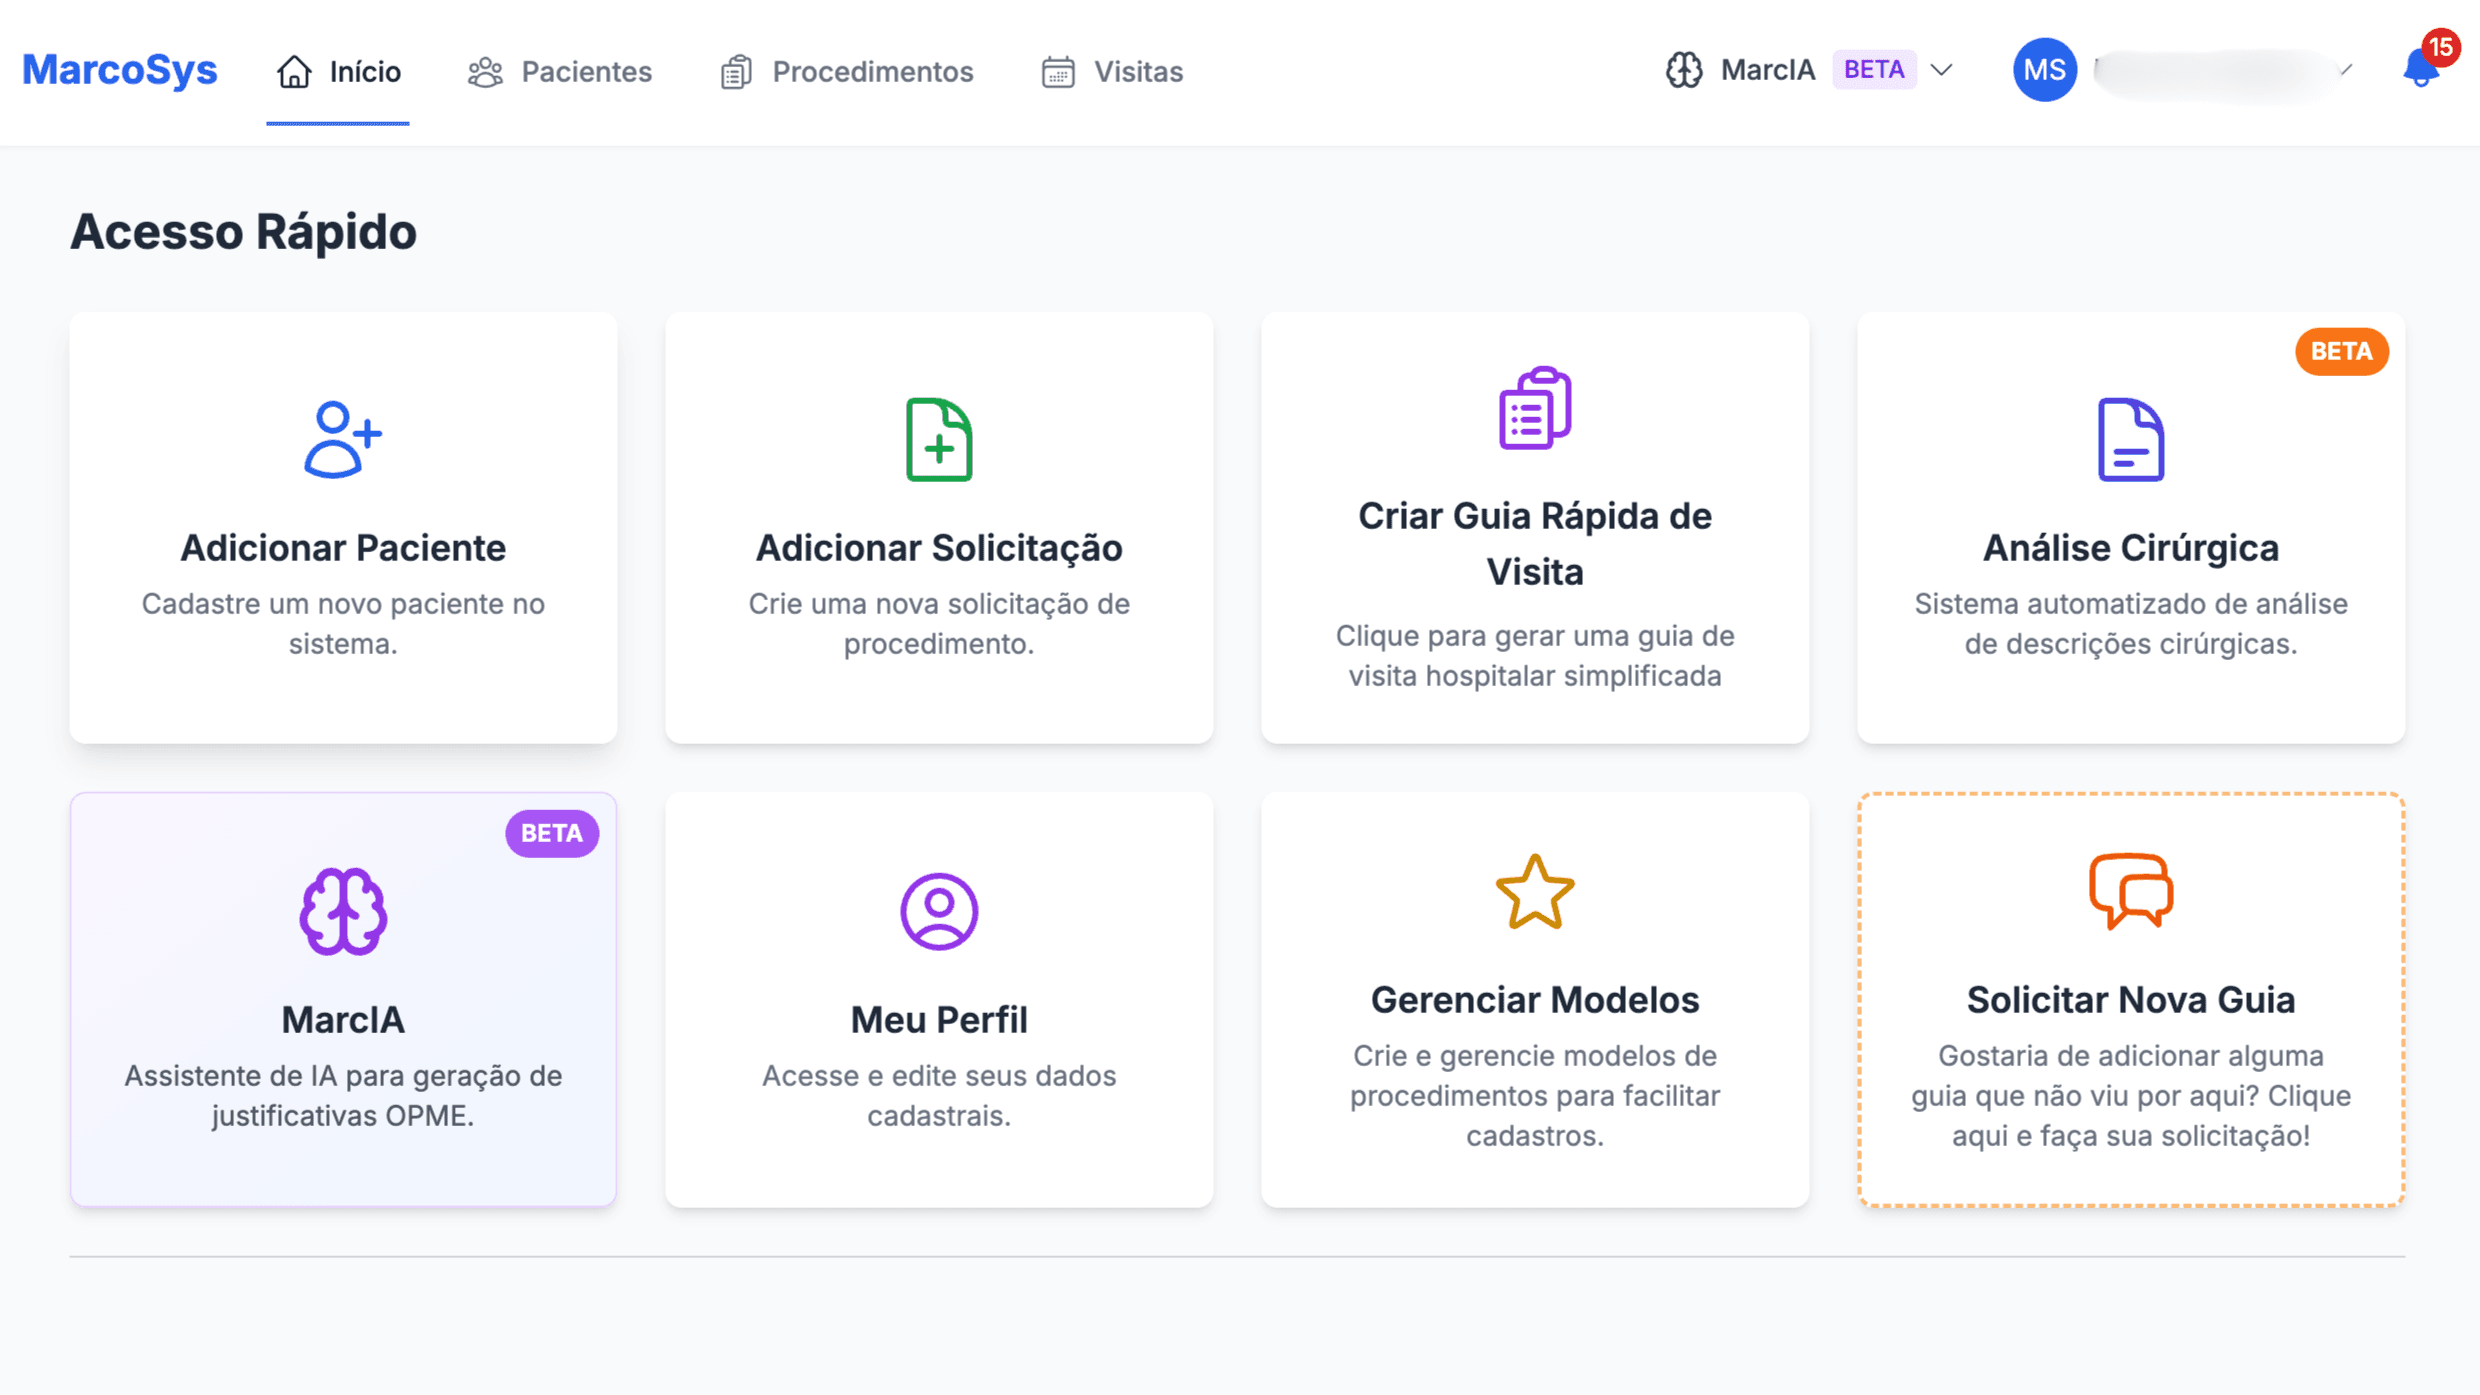Click the green Adicionar Solicitação document icon
The width and height of the screenshot is (2480, 1395).
939,440
